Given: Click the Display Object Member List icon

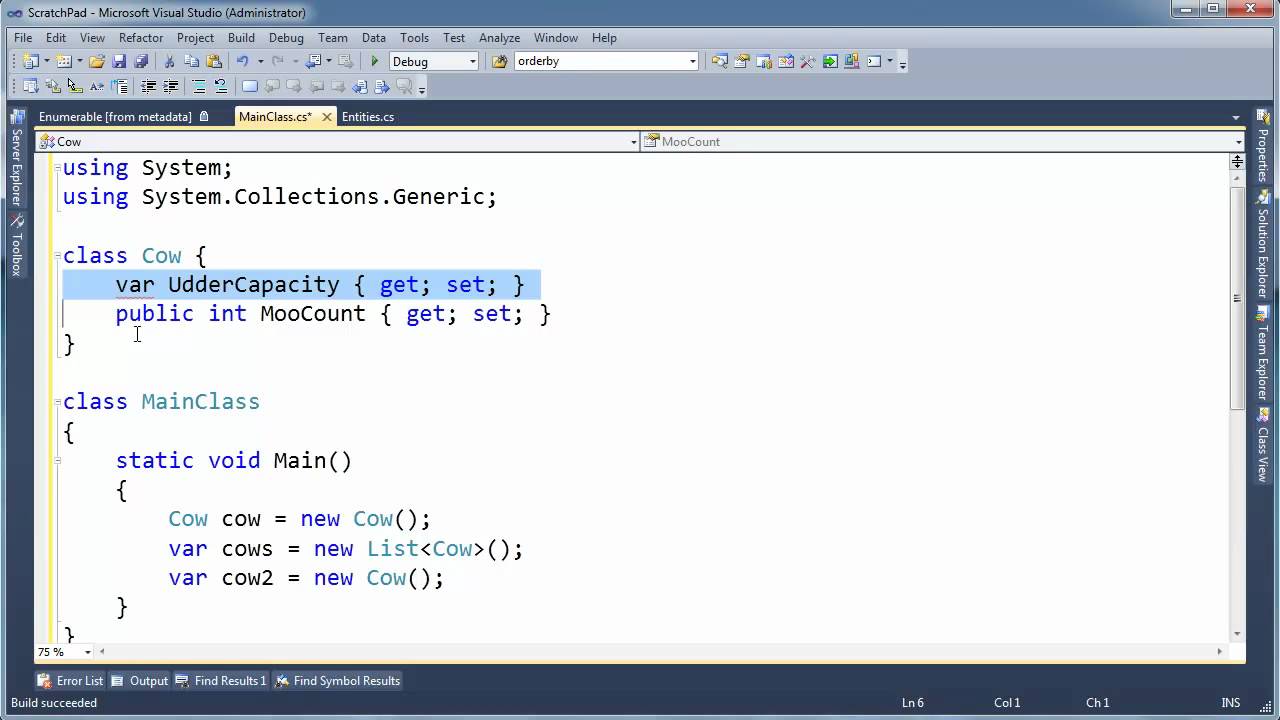Looking at the screenshot, I should click(x=30, y=87).
